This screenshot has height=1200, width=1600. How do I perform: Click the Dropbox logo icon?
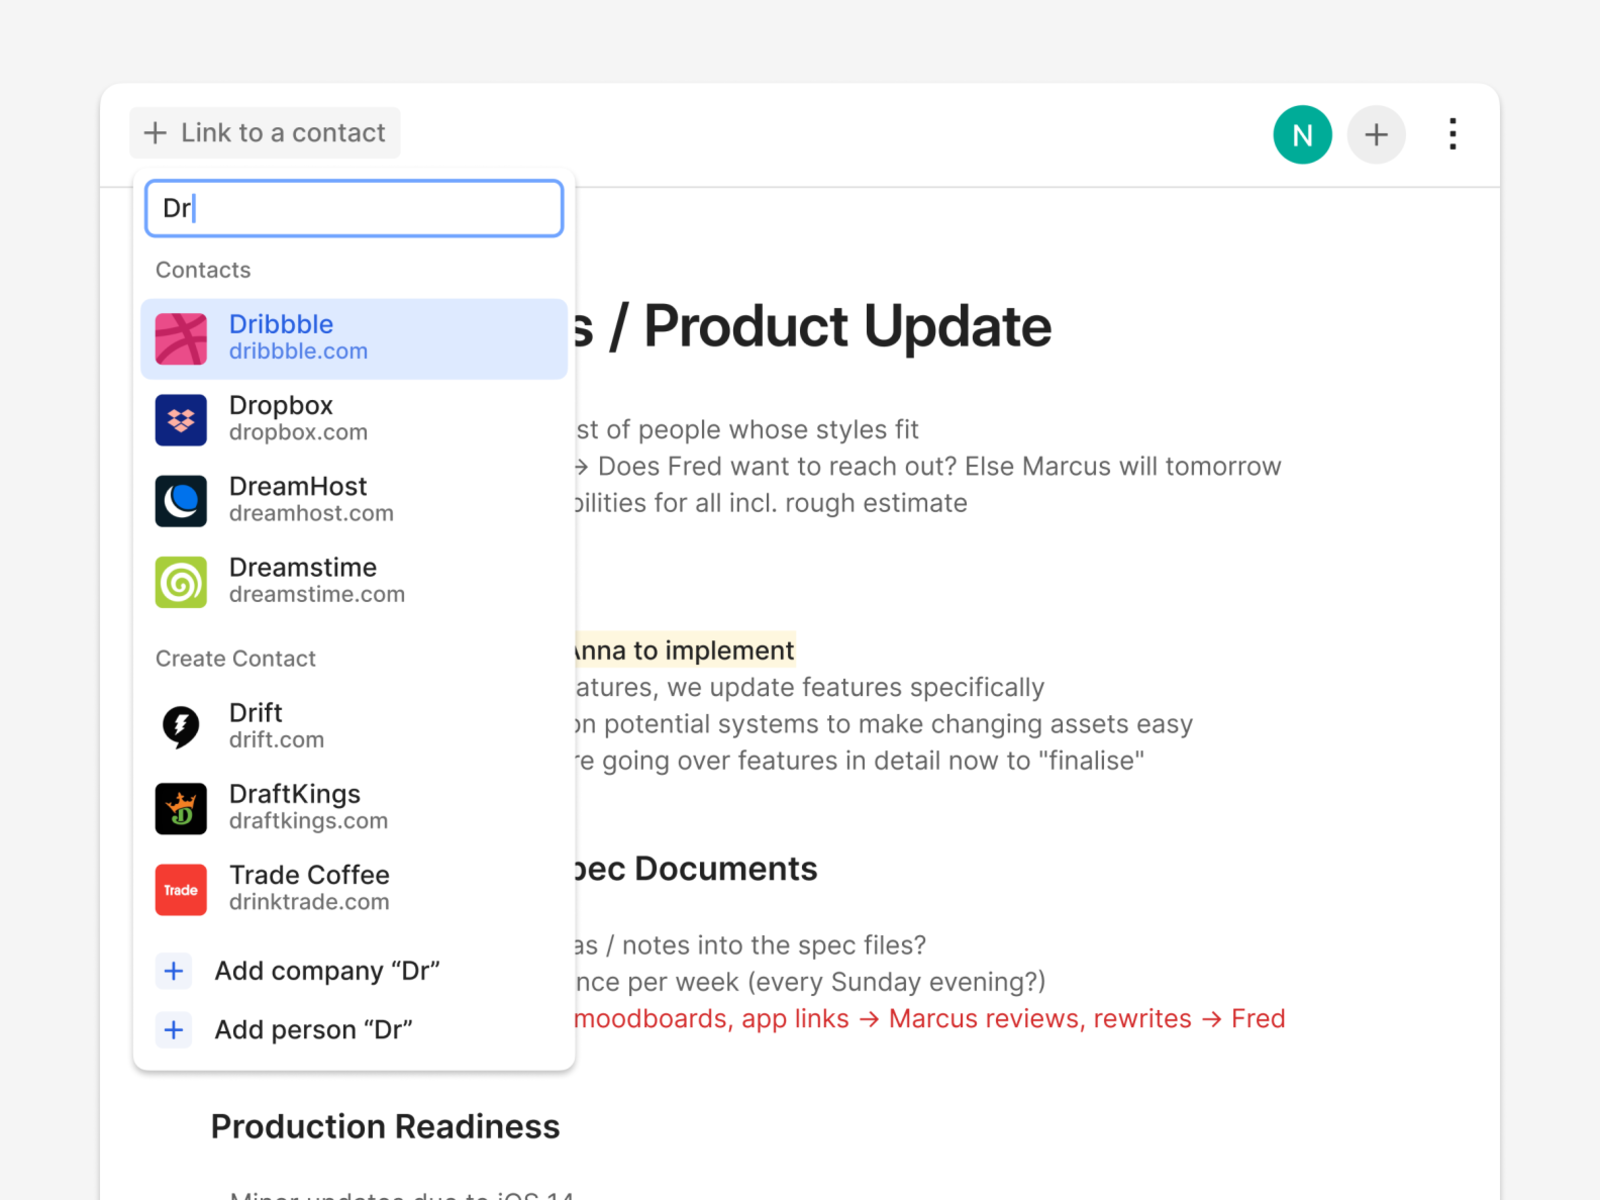point(181,420)
